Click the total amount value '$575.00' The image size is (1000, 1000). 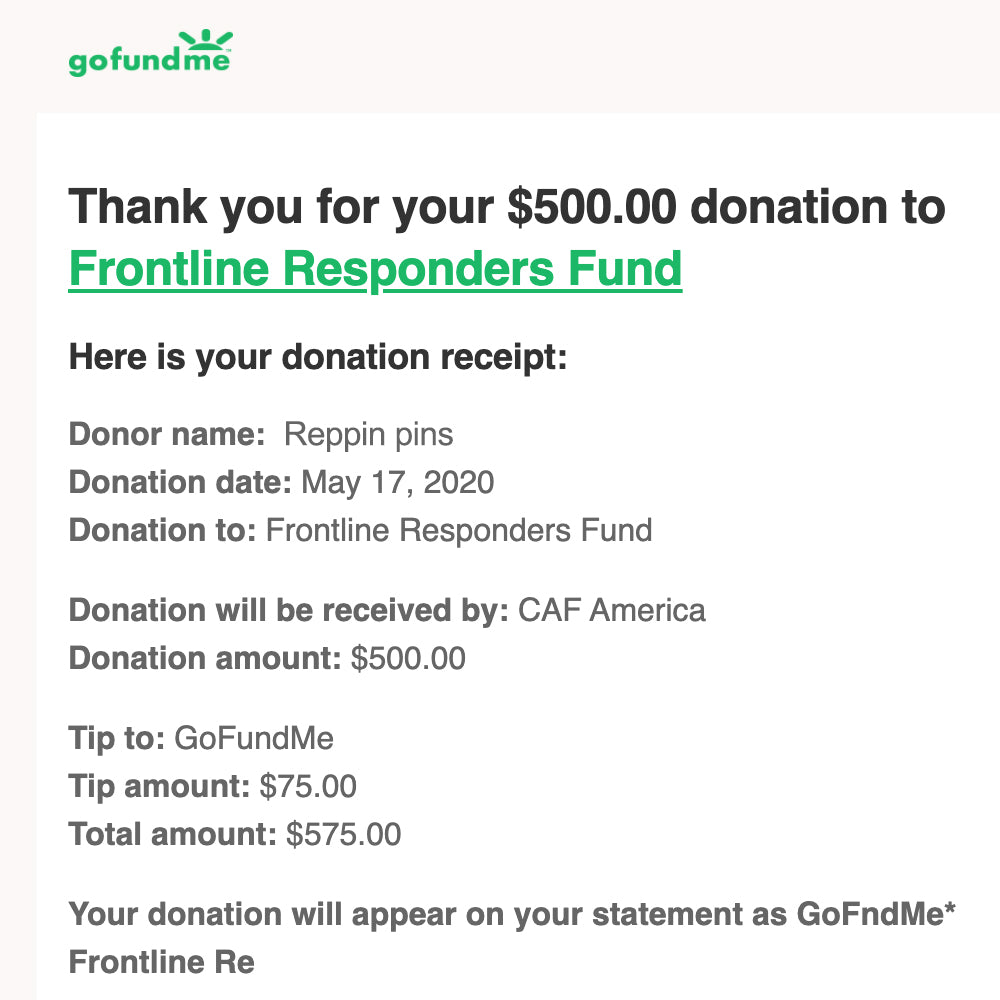344,834
